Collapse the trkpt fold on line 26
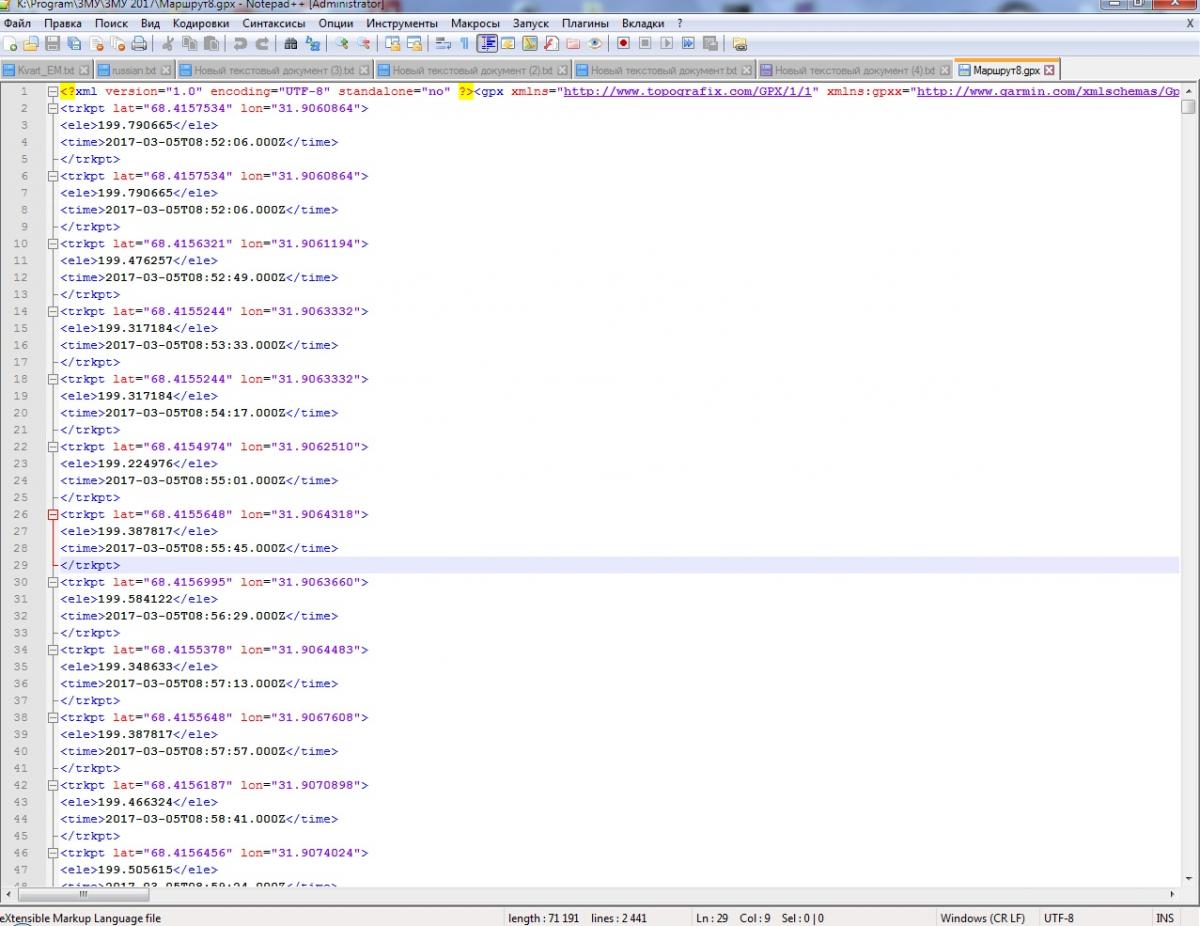This screenshot has width=1200, height=926. click(x=53, y=515)
